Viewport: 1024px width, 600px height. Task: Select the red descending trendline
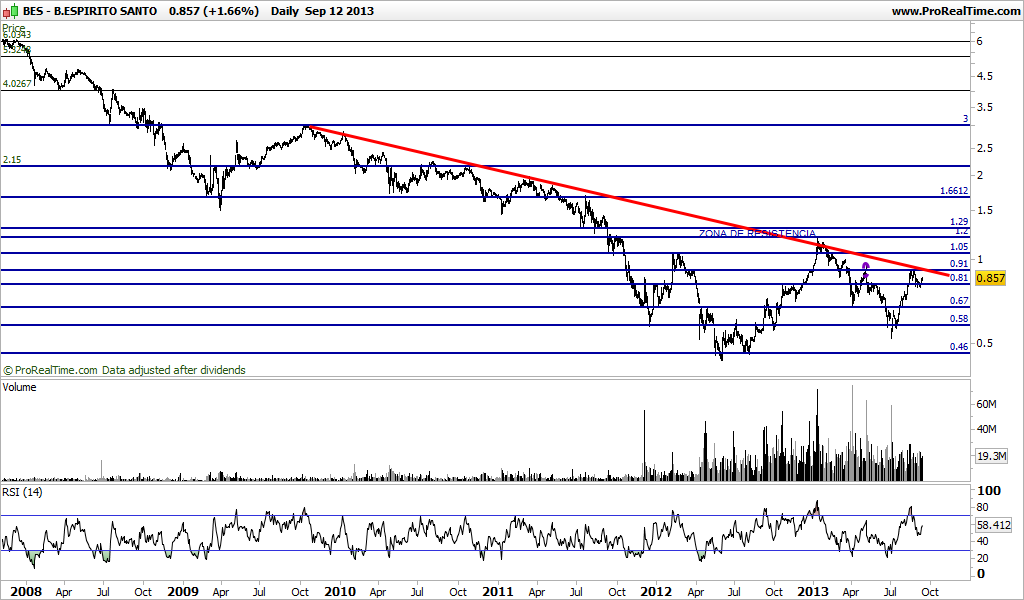[x=627, y=200]
